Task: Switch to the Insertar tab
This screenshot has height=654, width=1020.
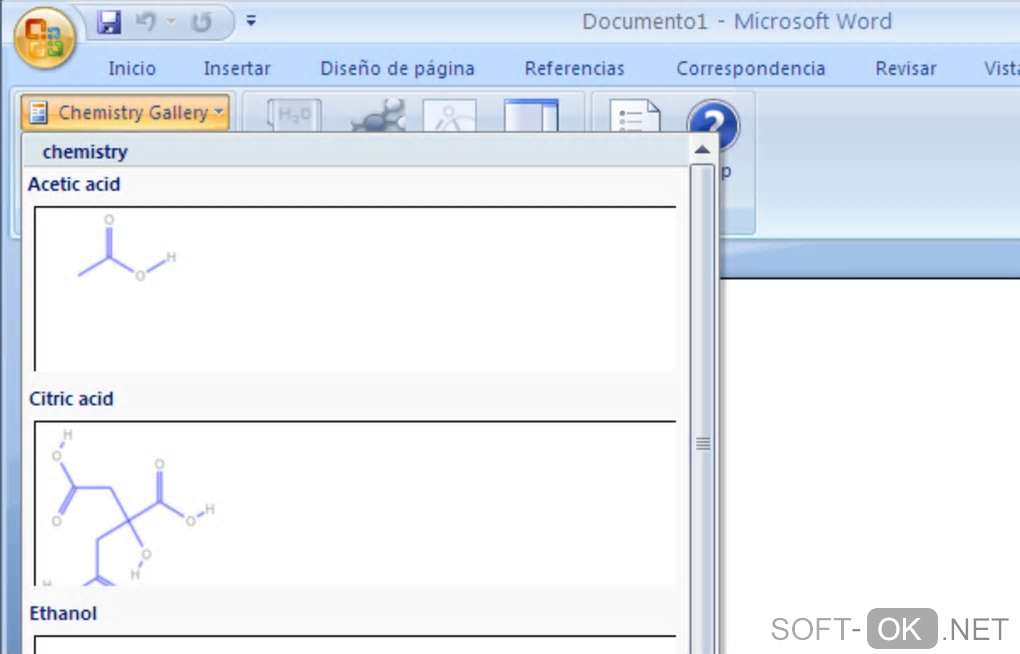Action: [x=237, y=68]
